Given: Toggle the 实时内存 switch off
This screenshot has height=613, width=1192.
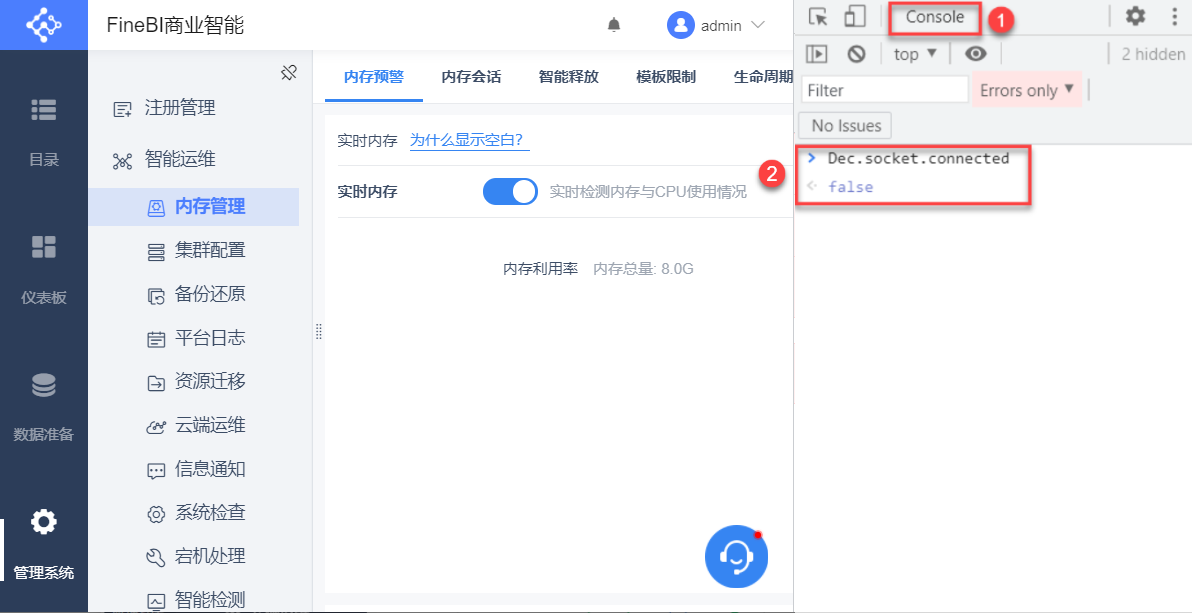Looking at the screenshot, I should 510,192.
